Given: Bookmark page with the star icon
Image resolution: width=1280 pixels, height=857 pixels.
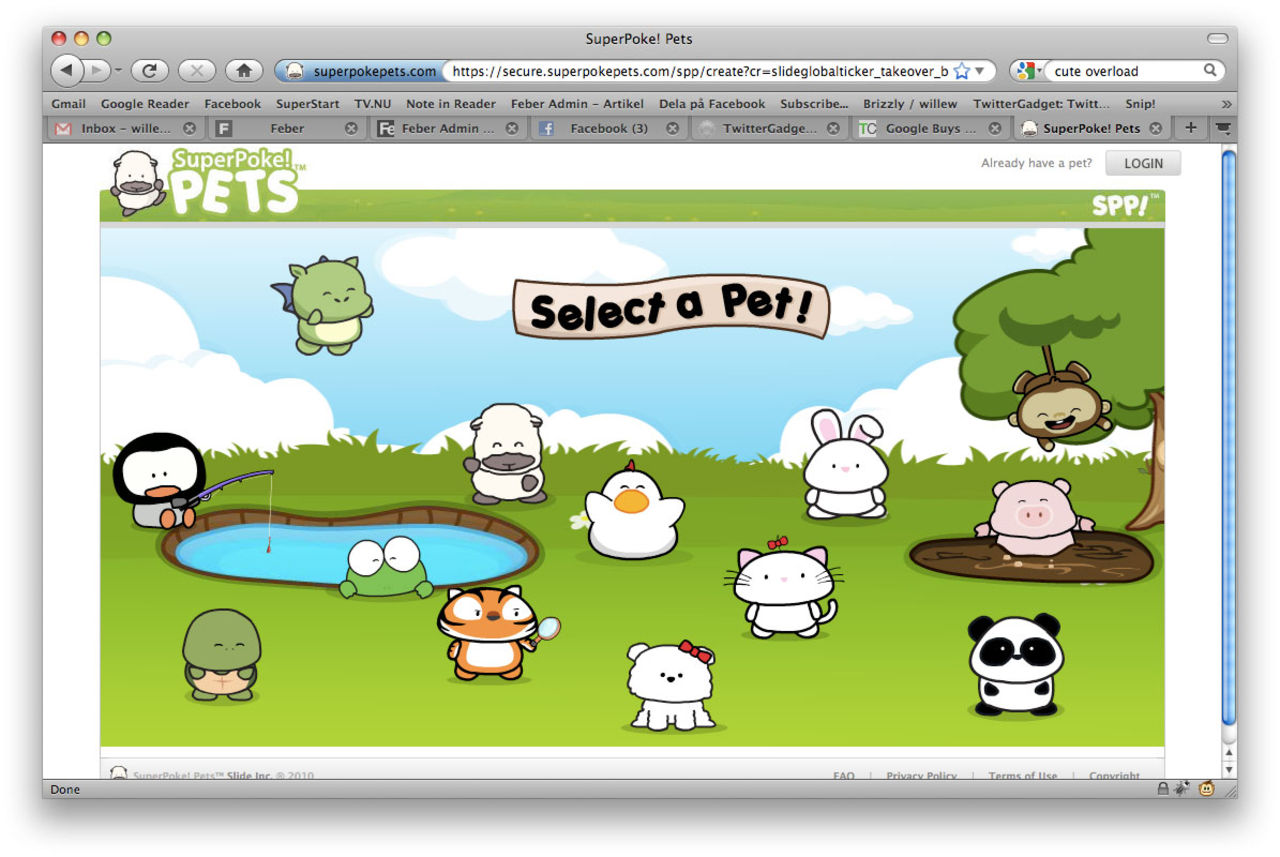Looking at the screenshot, I should point(961,71).
